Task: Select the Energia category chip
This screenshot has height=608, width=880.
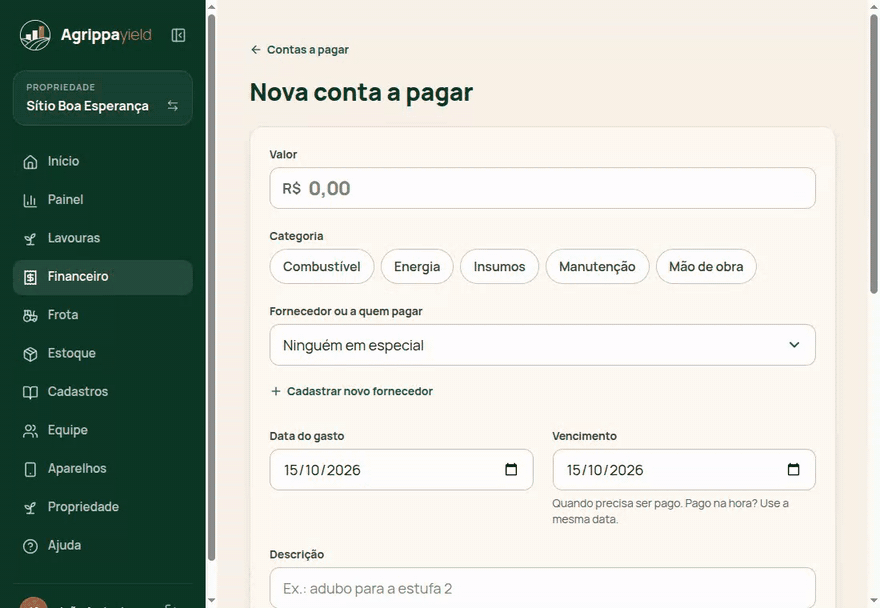Action: [x=417, y=267]
